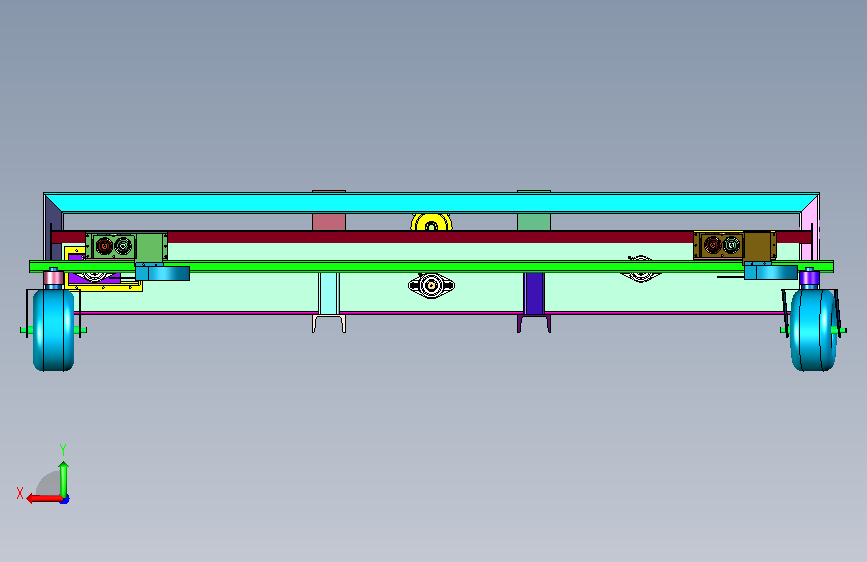The width and height of the screenshot is (867, 562).
Task: Click the green Y axis arrow on triad
Action: click(x=64, y=479)
